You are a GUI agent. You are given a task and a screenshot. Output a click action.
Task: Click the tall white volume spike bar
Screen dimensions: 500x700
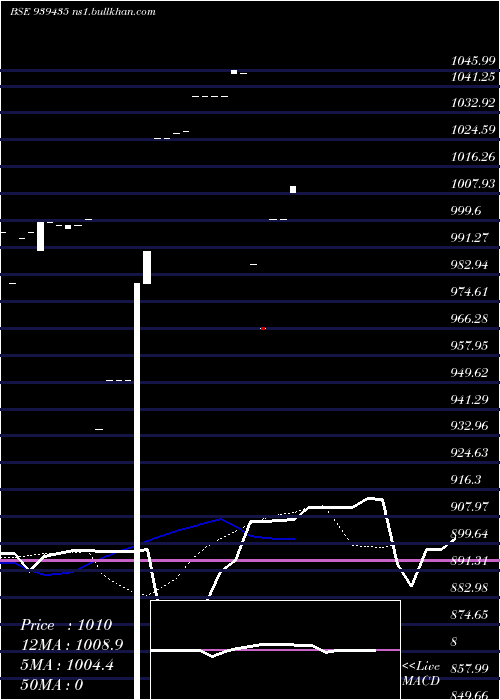pos(137,491)
